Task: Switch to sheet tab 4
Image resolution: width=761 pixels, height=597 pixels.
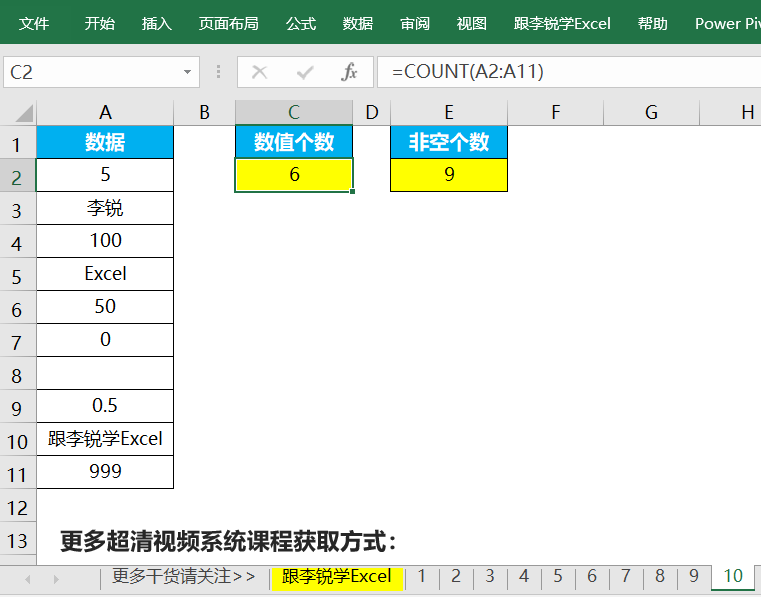Action: [524, 577]
